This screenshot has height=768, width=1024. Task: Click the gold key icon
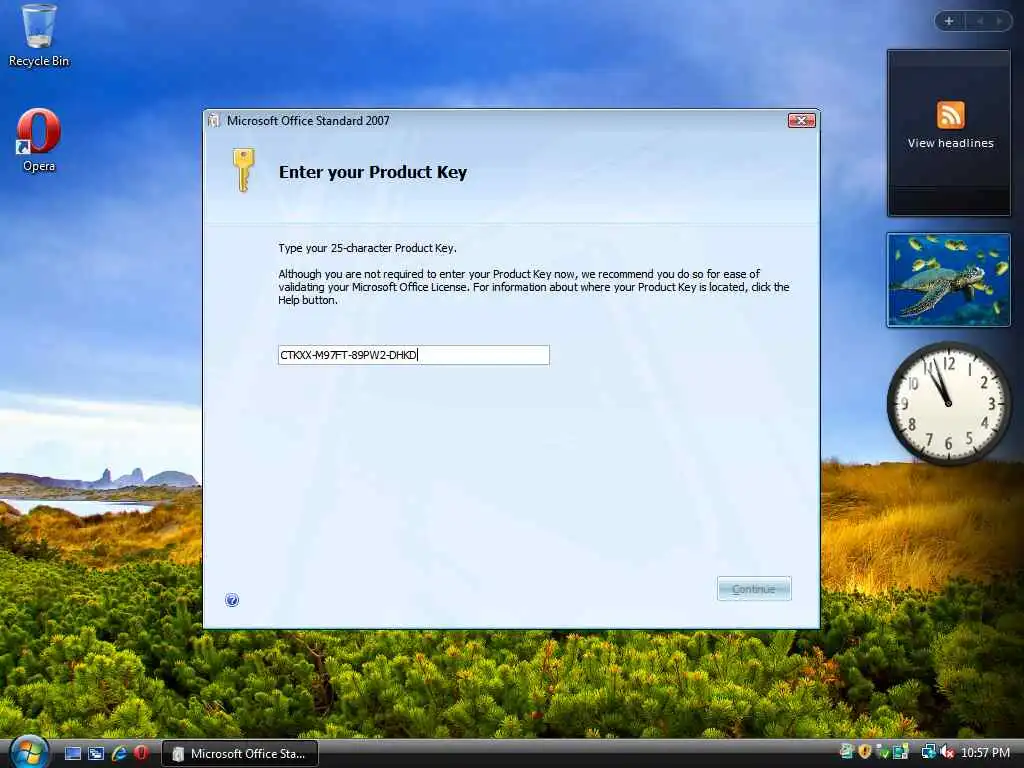243,170
